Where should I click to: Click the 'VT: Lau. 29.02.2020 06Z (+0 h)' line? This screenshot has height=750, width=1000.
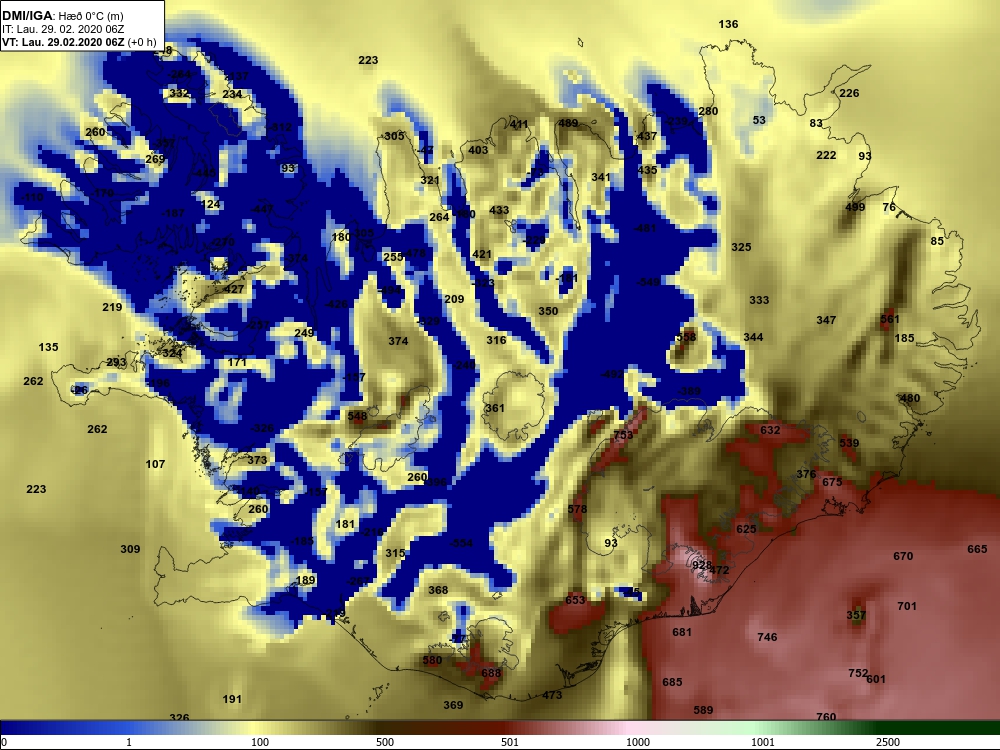point(79,42)
